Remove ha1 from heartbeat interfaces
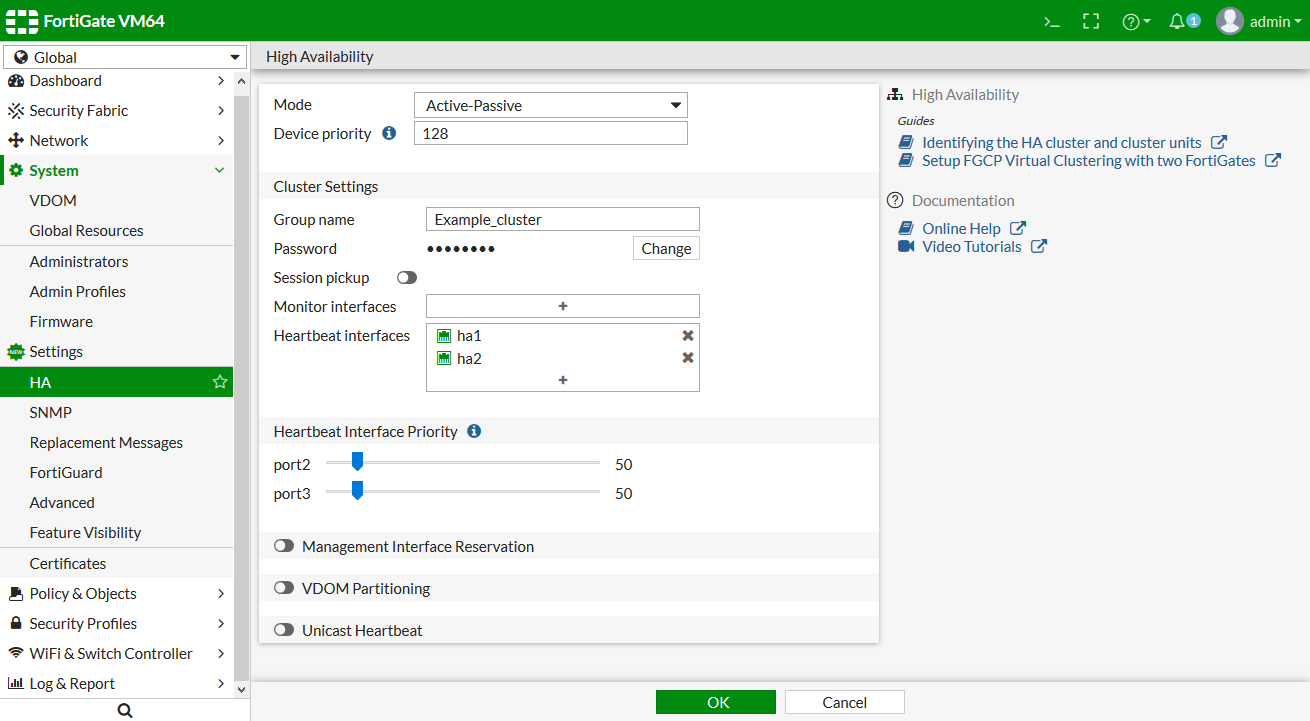The height and width of the screenshot is (721, 1310). 688,336
